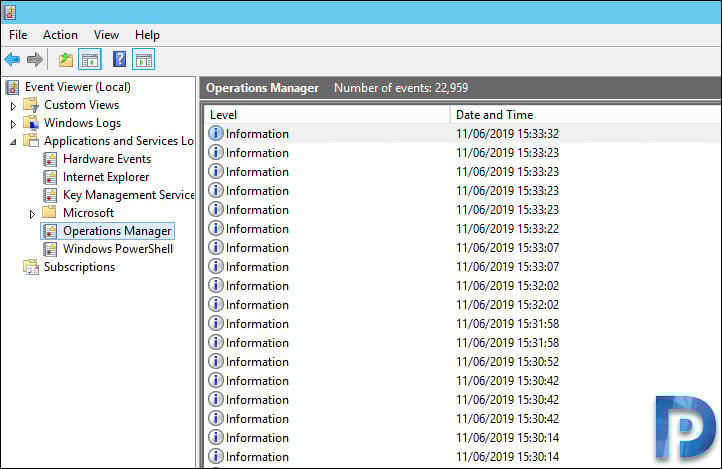The height and width of the screenshot is (469, 722).
Task: Select Applications and Services Logs label
Action: pos(118,141)
